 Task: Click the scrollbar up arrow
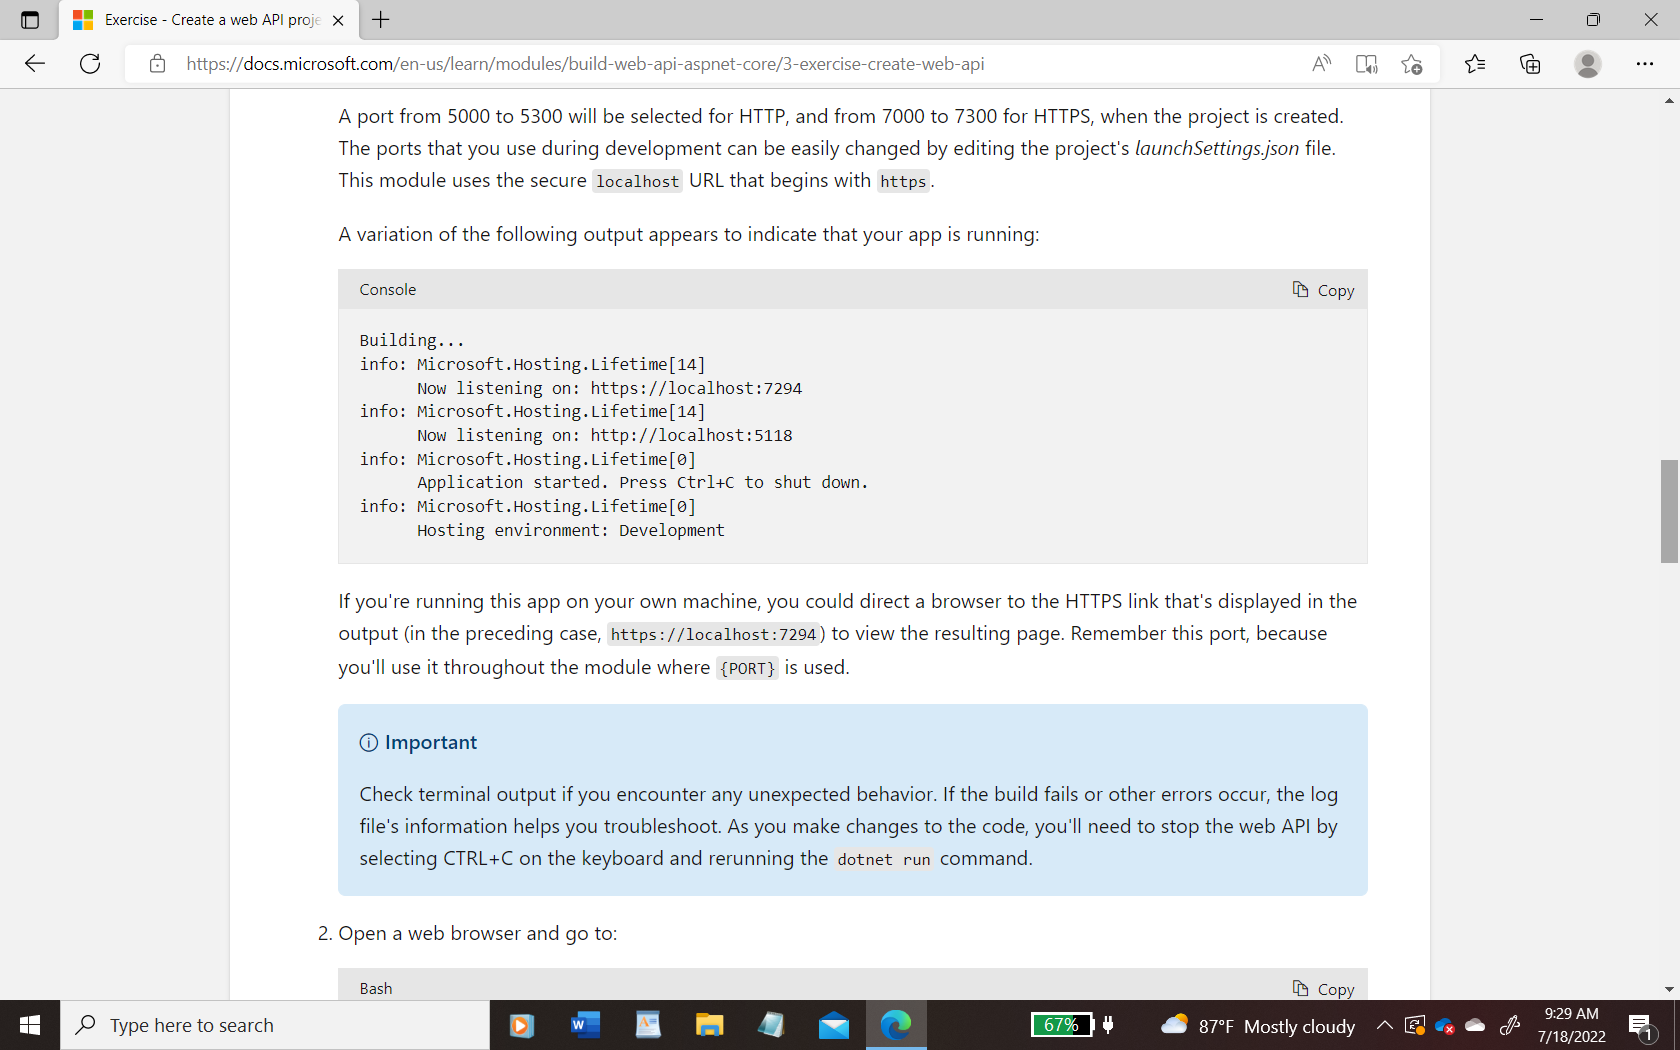(1669, 100)
